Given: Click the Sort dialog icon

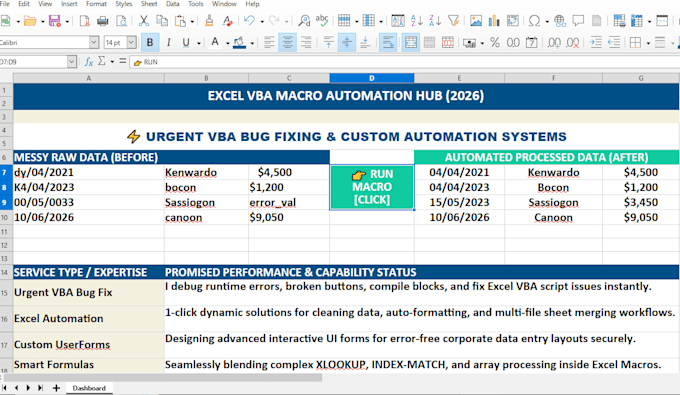Looking at the screenshot, I should (398, 20).
